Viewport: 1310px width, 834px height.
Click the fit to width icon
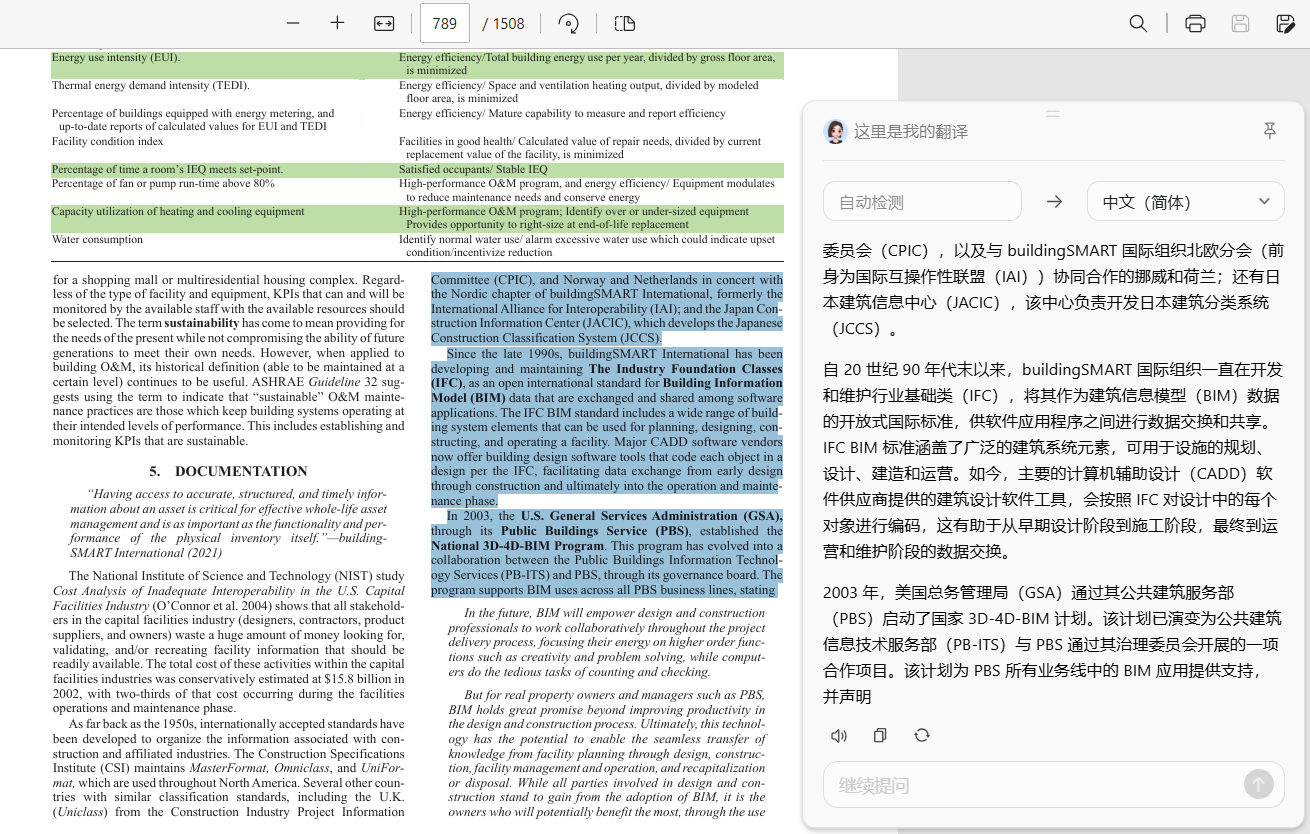point(384,23)
